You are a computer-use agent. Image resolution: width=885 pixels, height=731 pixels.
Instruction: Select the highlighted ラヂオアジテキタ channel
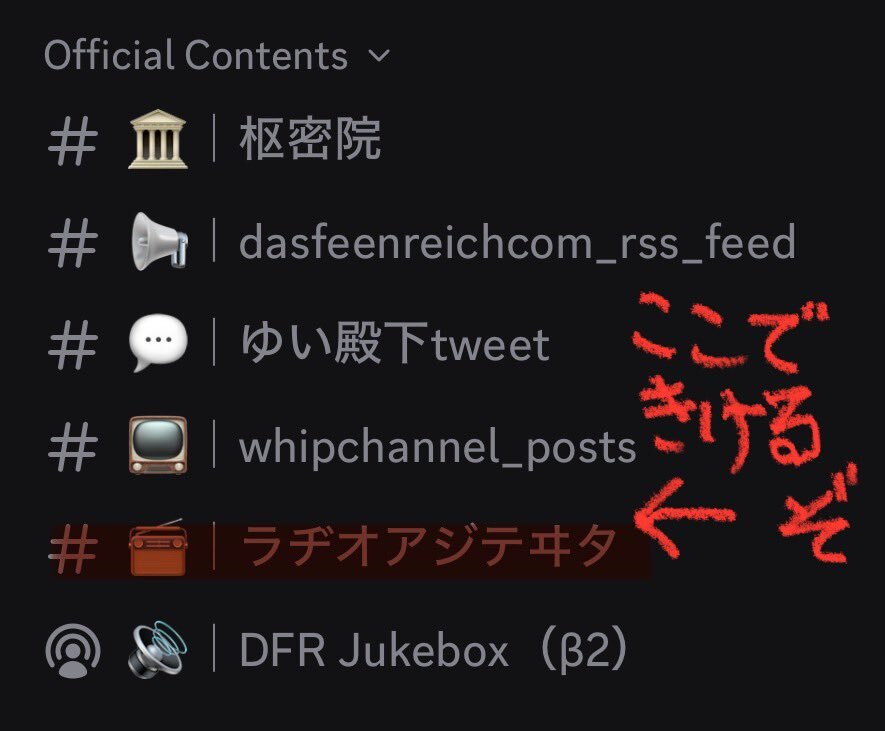click(350, 549)
